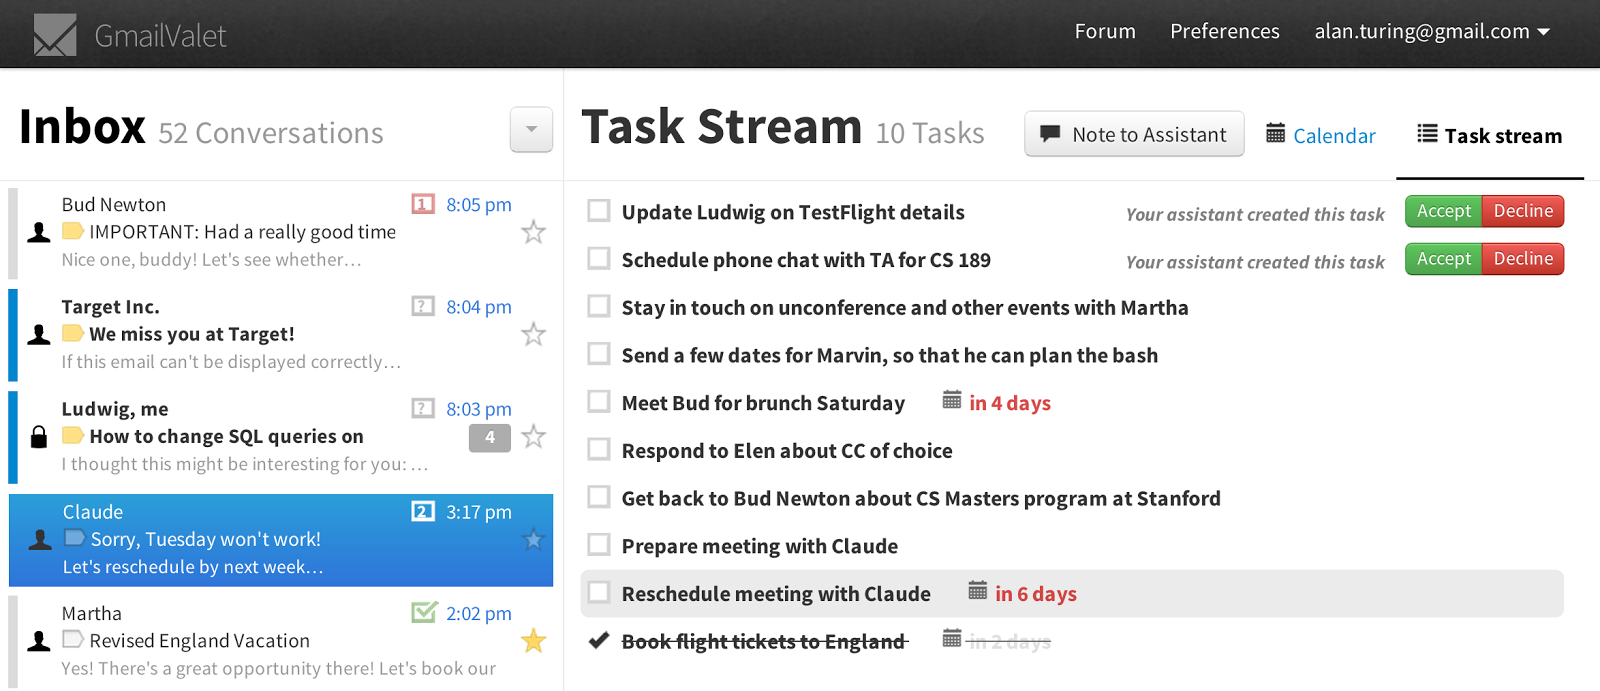Open the Inbox dropdown menu
The image size is (1600, 691).
pyautogui.click(x=531, y=130)
